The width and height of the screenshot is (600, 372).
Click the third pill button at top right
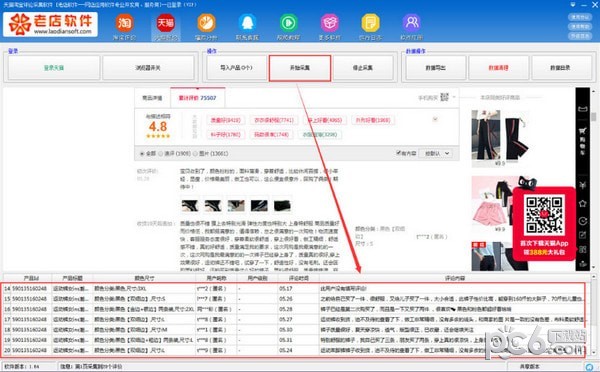pos(580,36)
